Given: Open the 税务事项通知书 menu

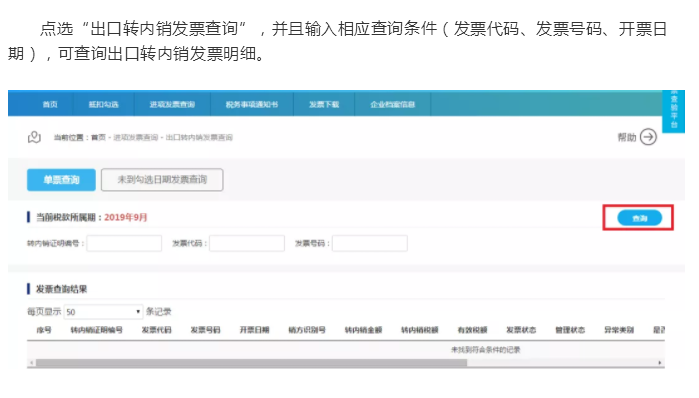Looking at the screenshot, I should (252, 104).
